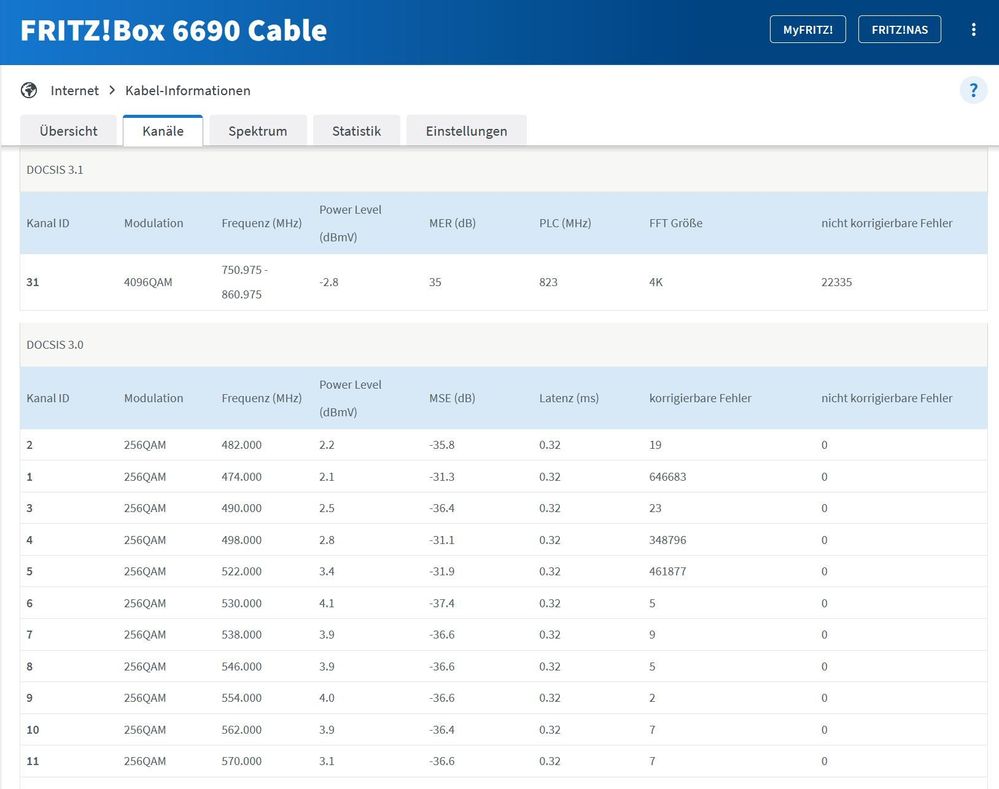Open the FRITZ!NAS button
Viewport: 999px width, 789px height.
[x=899, y=29]
